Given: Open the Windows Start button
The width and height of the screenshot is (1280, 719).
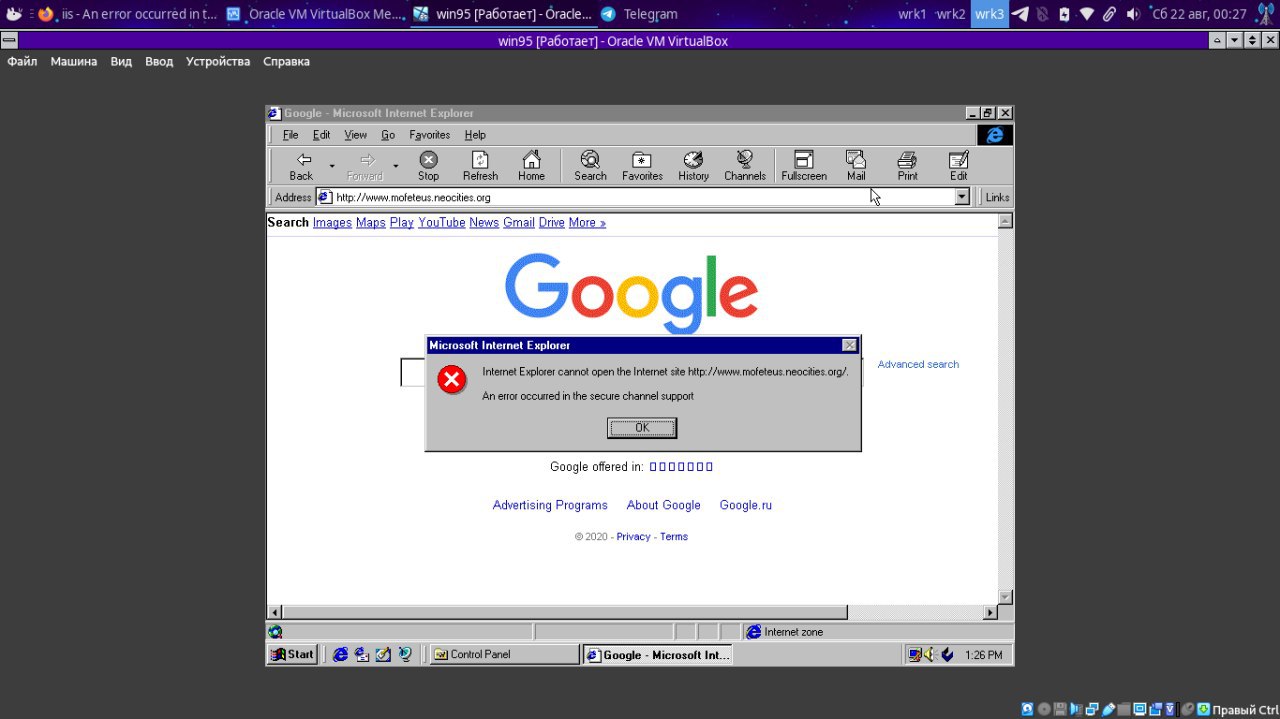Looking at the screenshot, I should click(x=293, y=655).
